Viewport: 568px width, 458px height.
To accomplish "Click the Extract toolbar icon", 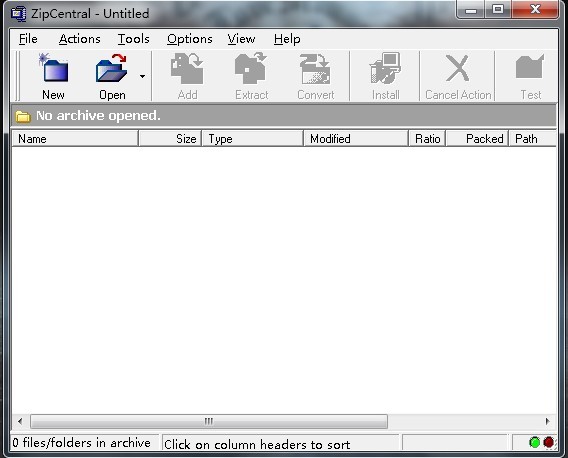I will [x=251, y=68].
